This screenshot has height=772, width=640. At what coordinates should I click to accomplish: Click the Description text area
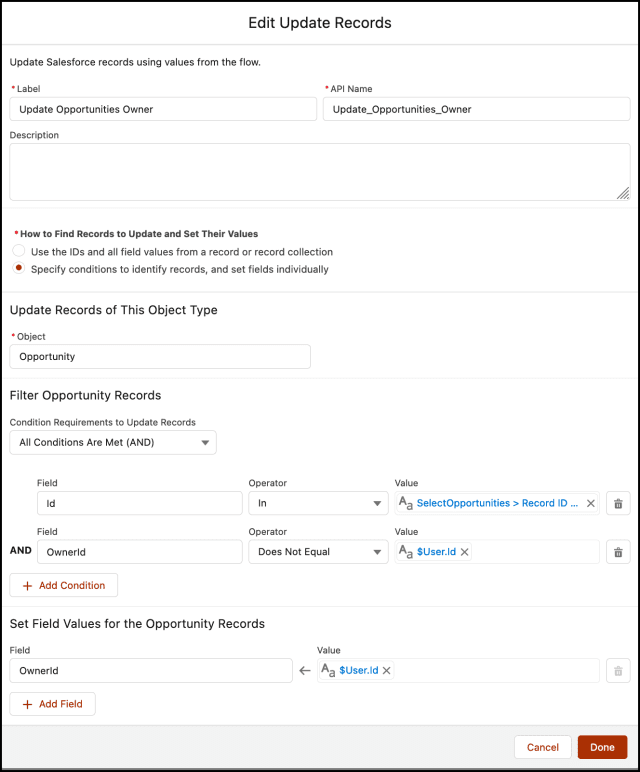(x=319, y=171)
